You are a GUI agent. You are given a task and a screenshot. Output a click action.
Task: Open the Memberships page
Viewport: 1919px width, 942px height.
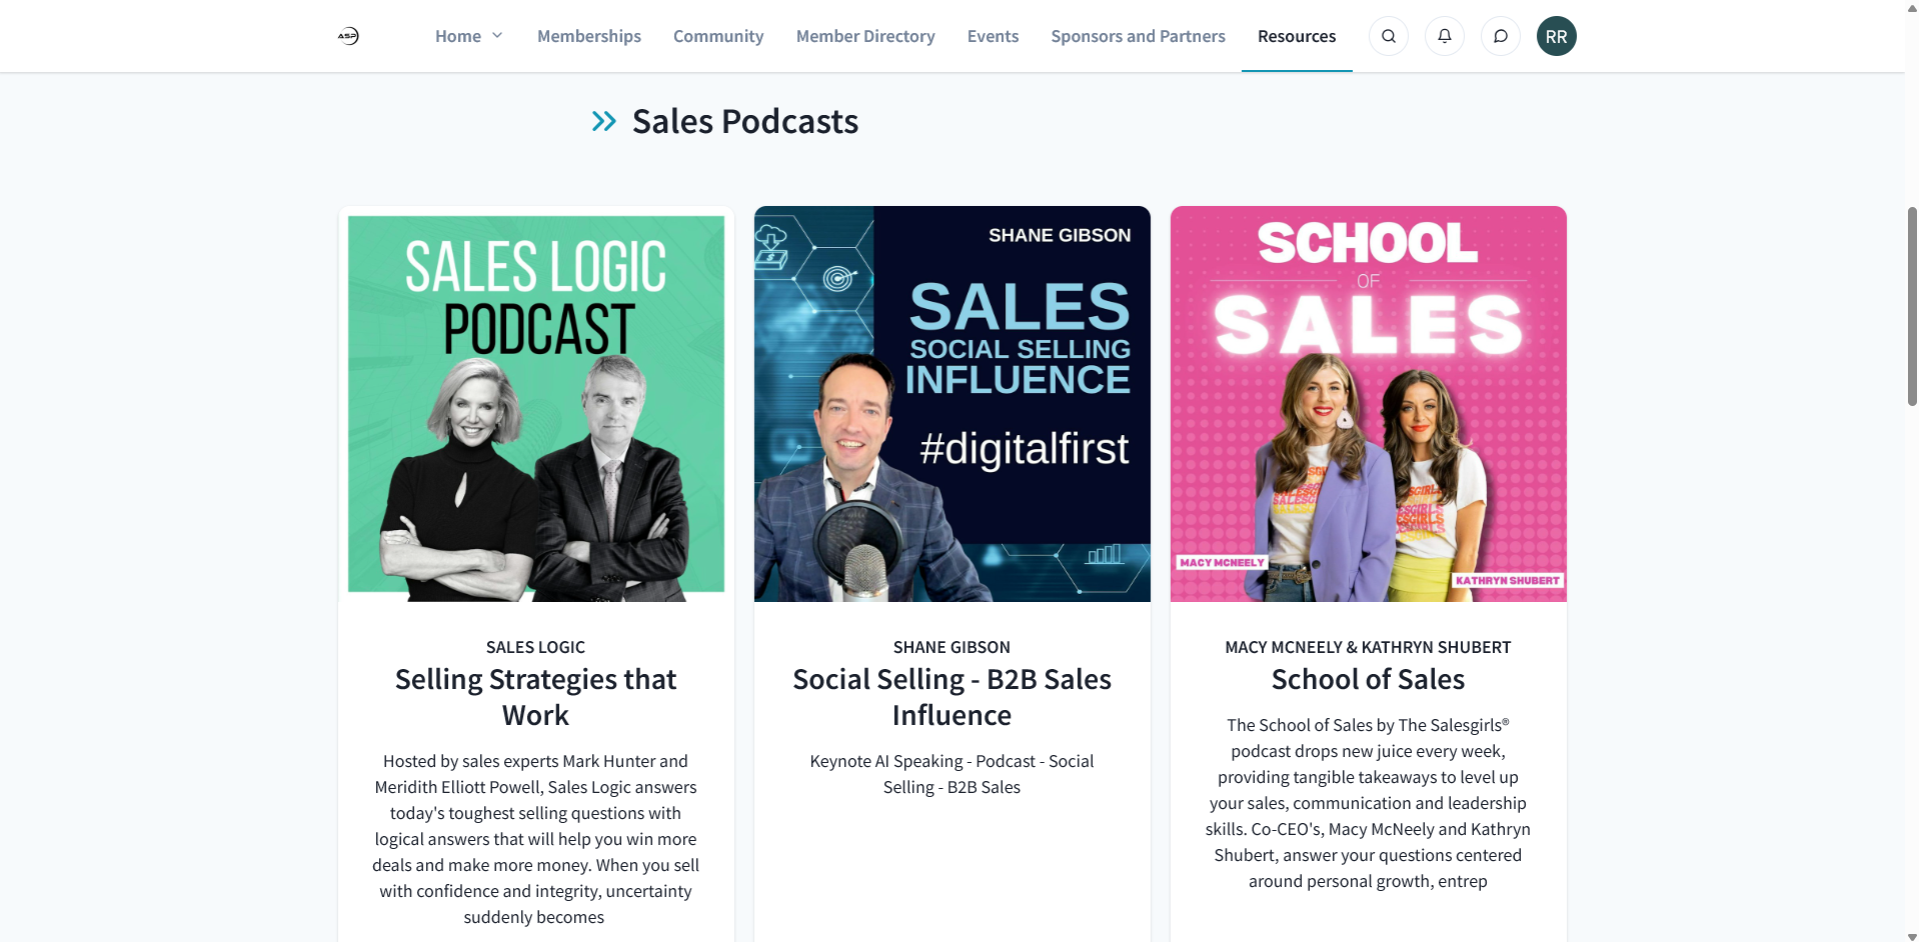coord(589,36)
